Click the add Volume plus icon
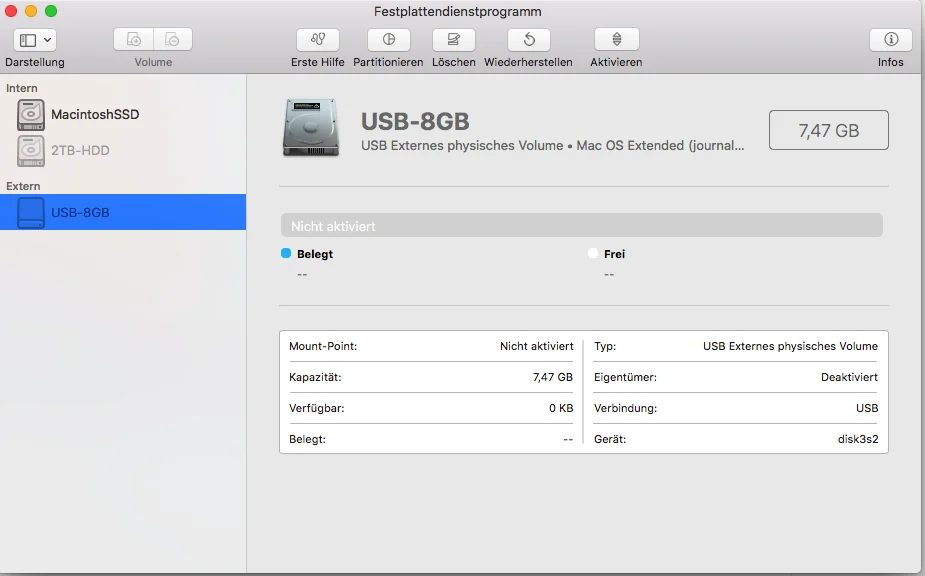925x576 pixels. tap(134, 40)
